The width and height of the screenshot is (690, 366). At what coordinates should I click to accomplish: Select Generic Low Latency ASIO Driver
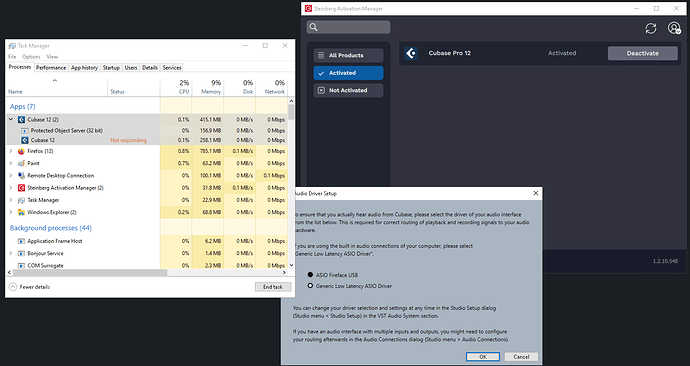[x=310, y=285]
